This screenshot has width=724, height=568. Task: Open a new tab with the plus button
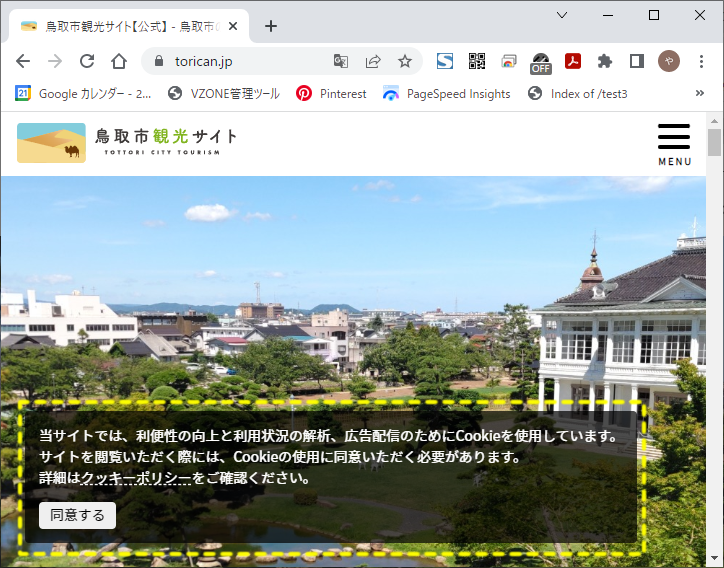coord(271,26)
